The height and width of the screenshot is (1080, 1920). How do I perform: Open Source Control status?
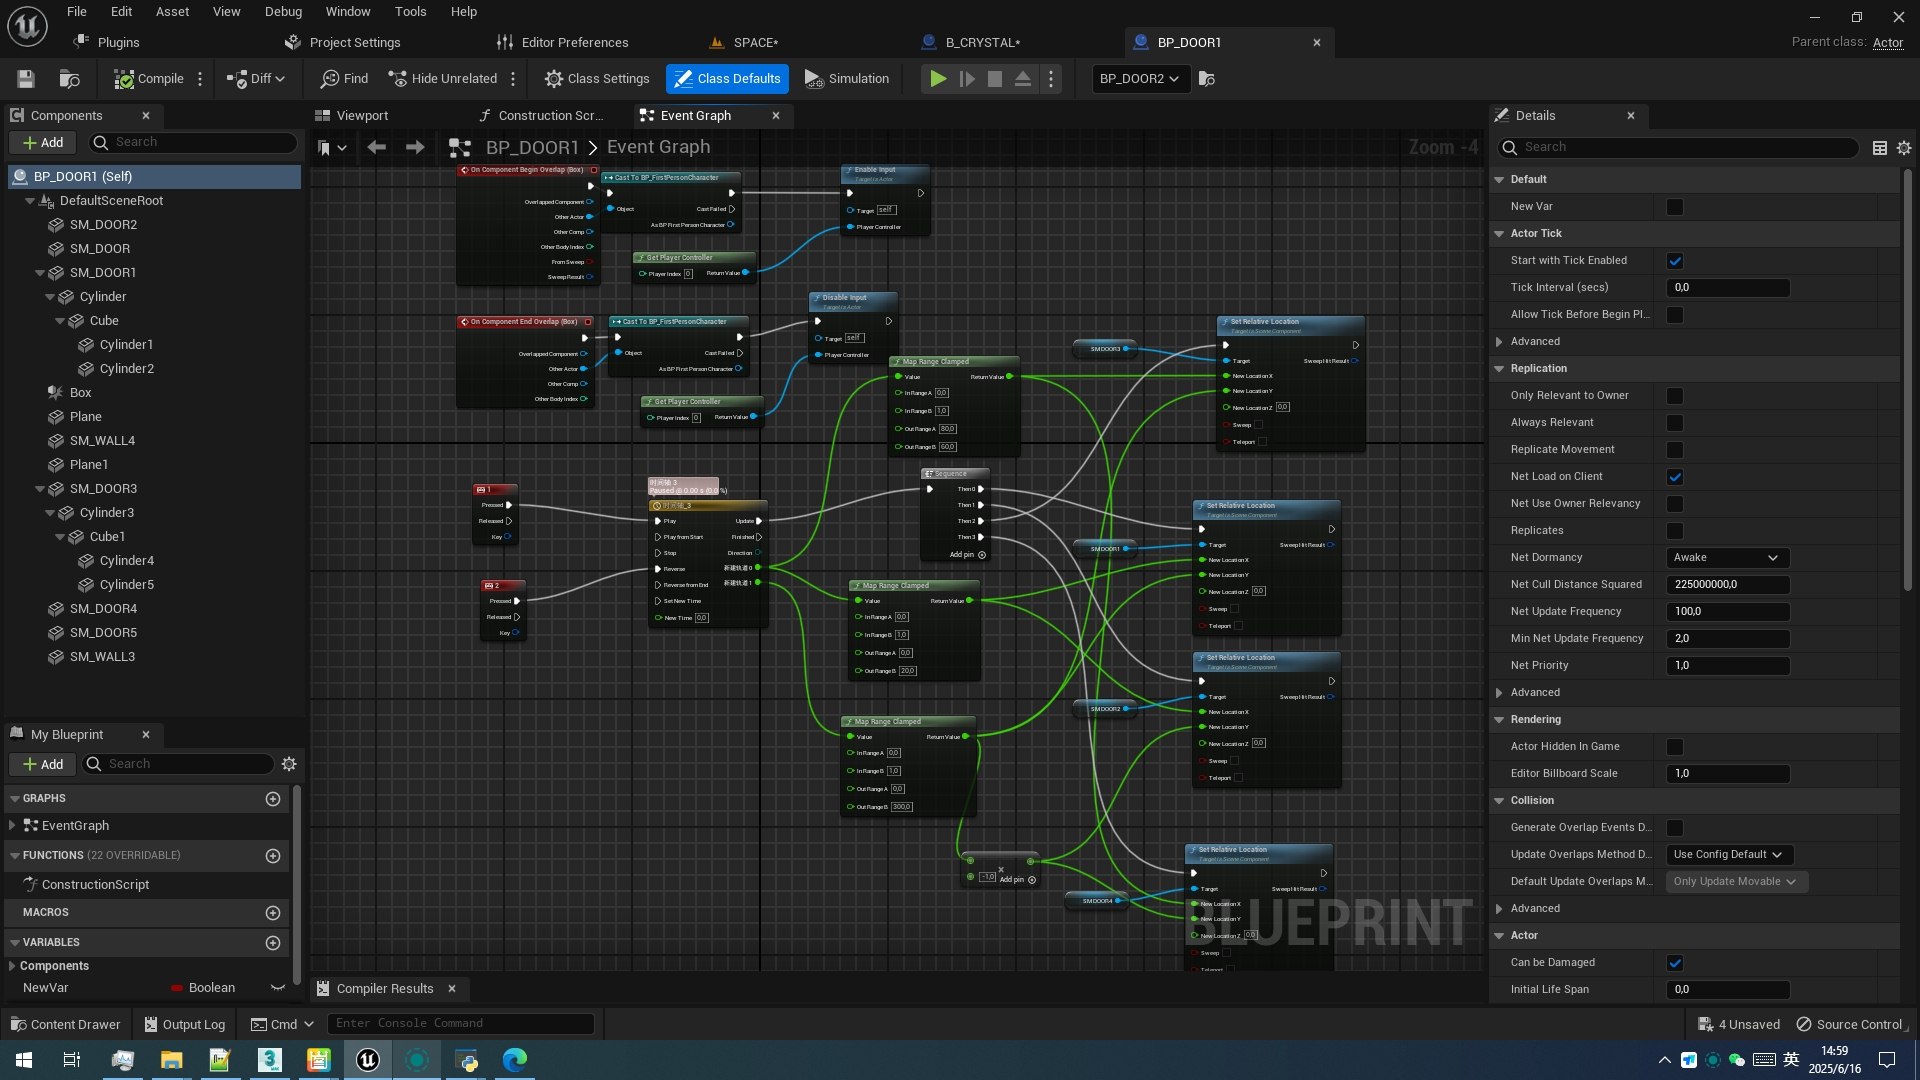tap(1851, 1025)
